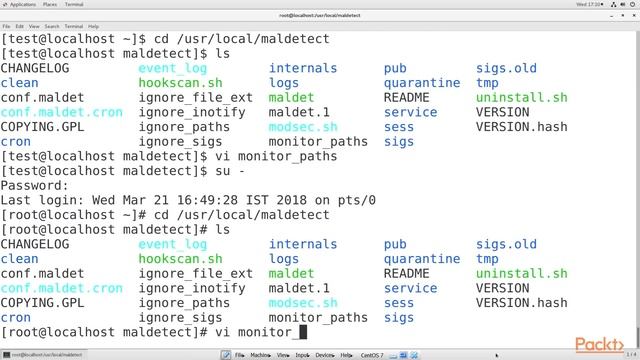Expand the Input dropdown in VirtualBox mini toolbar
Viewport: 640px width, 360px height.
click(x=302, y=356)
